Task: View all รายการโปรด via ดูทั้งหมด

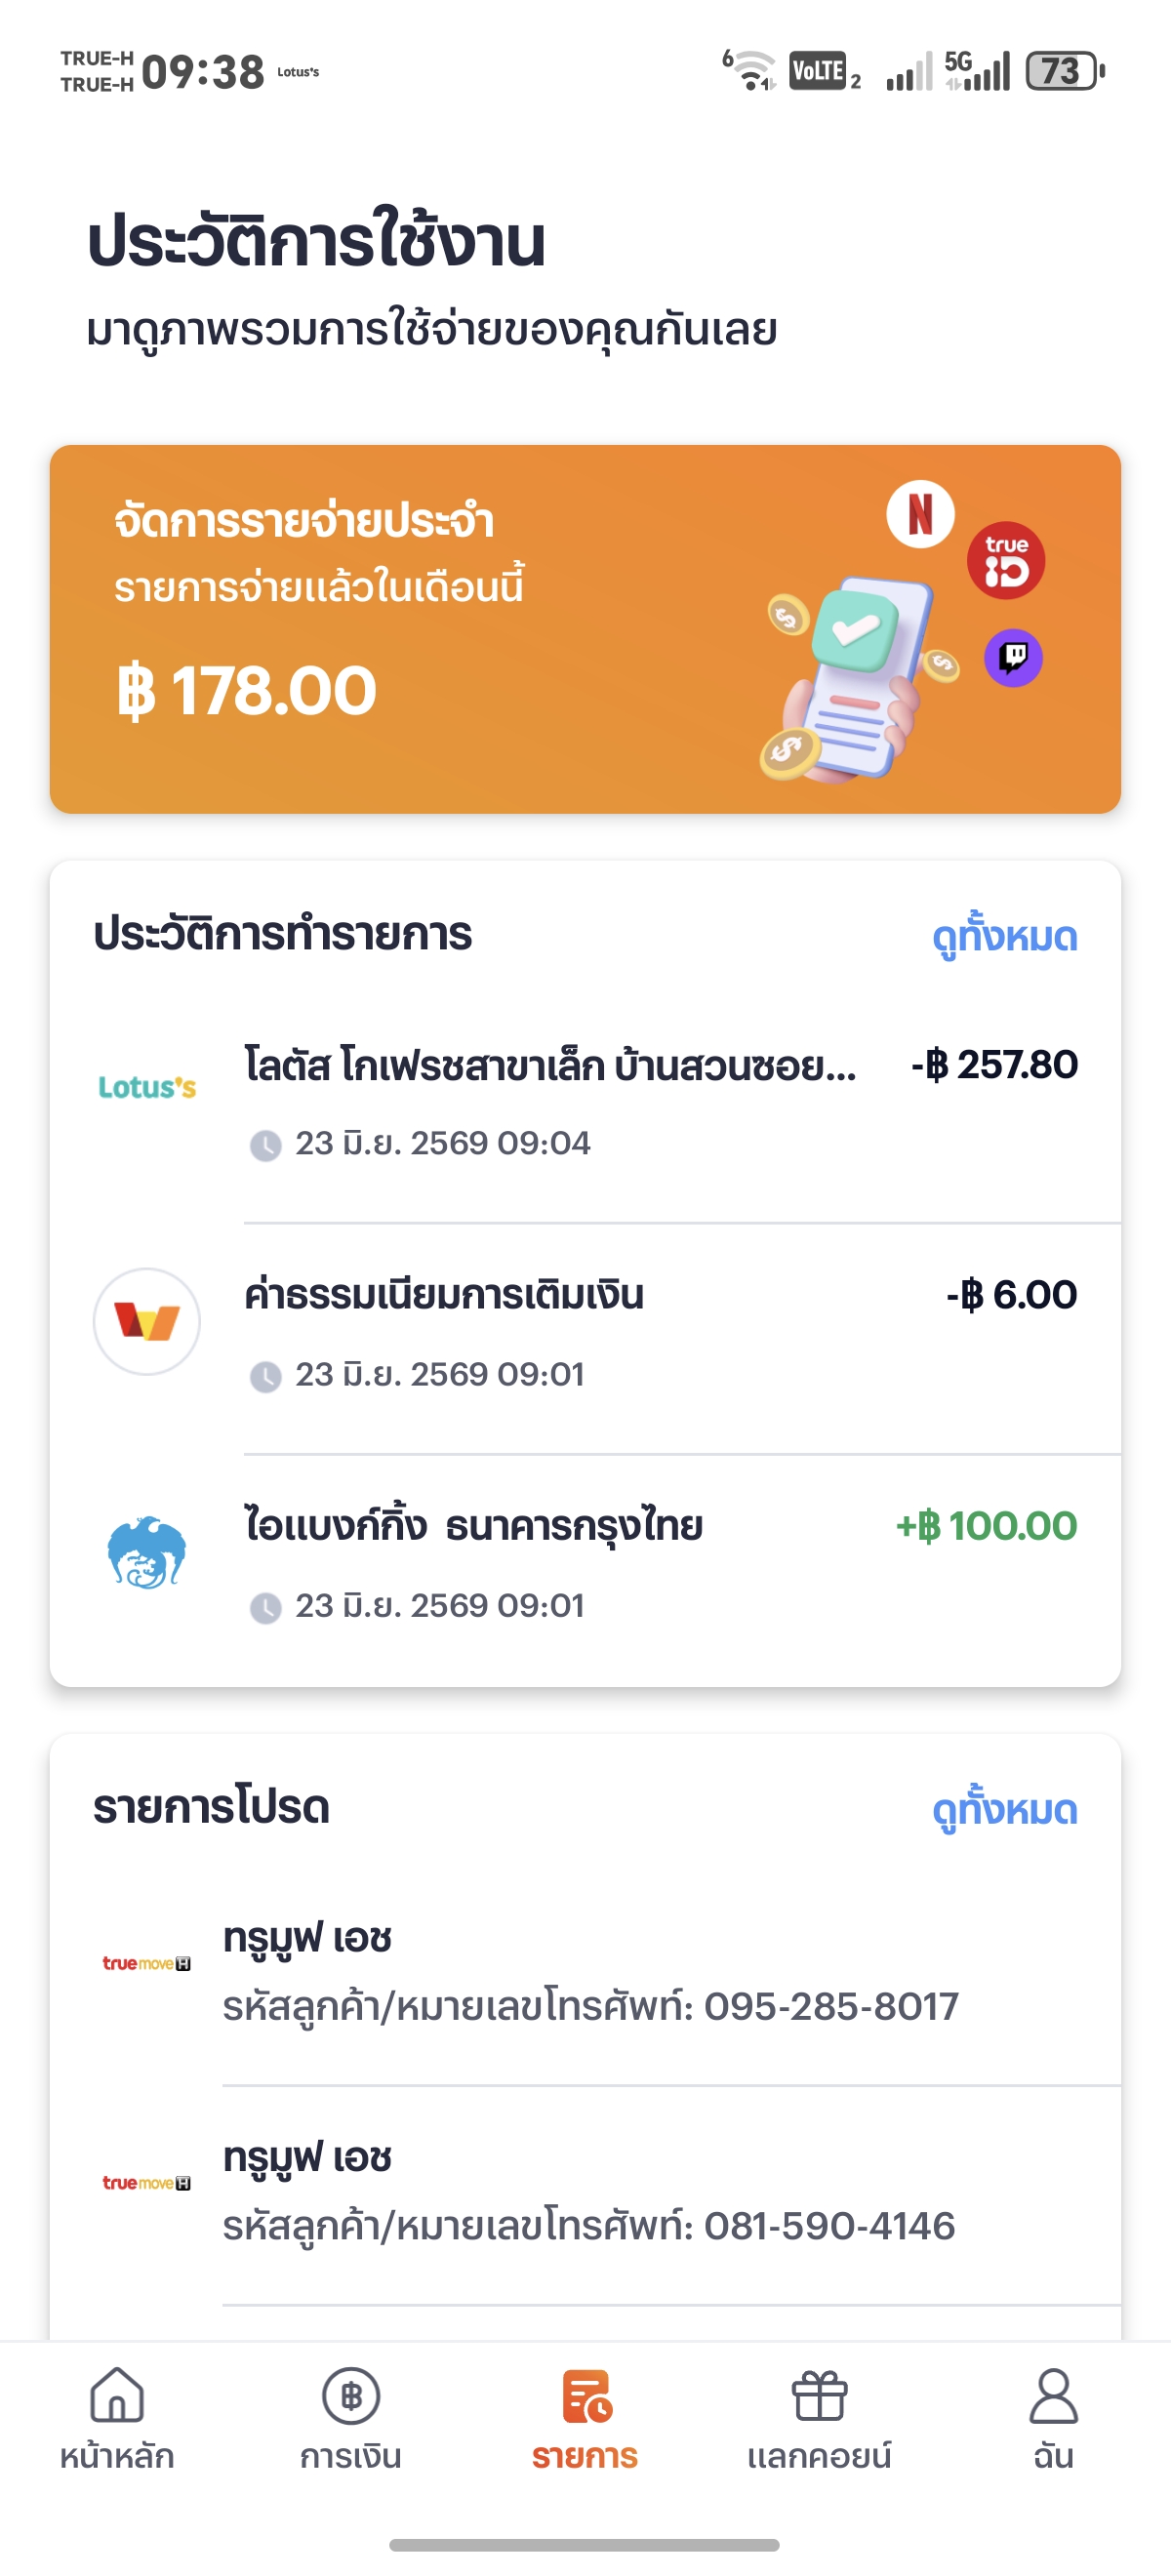Action: click(x=1004, y=1809)
